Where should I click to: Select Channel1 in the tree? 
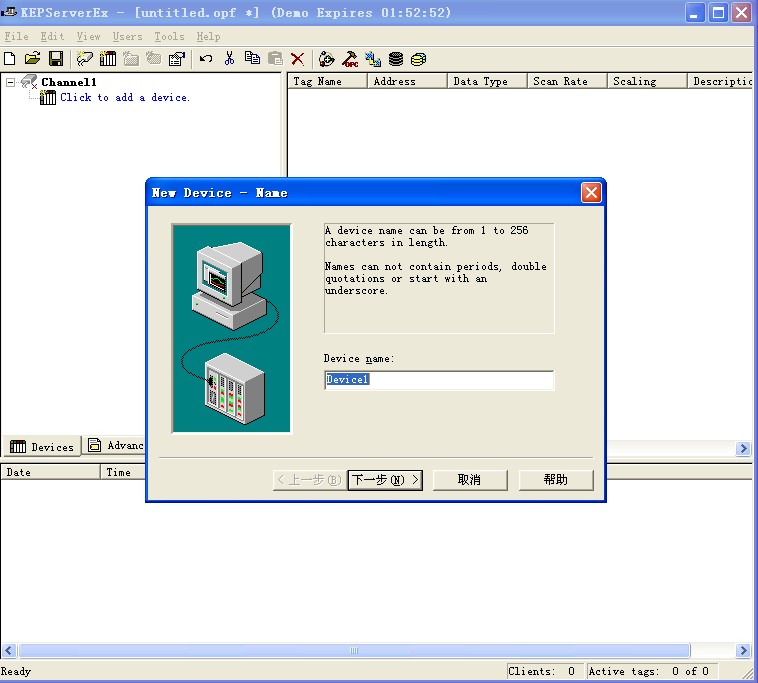coord(69,82)
